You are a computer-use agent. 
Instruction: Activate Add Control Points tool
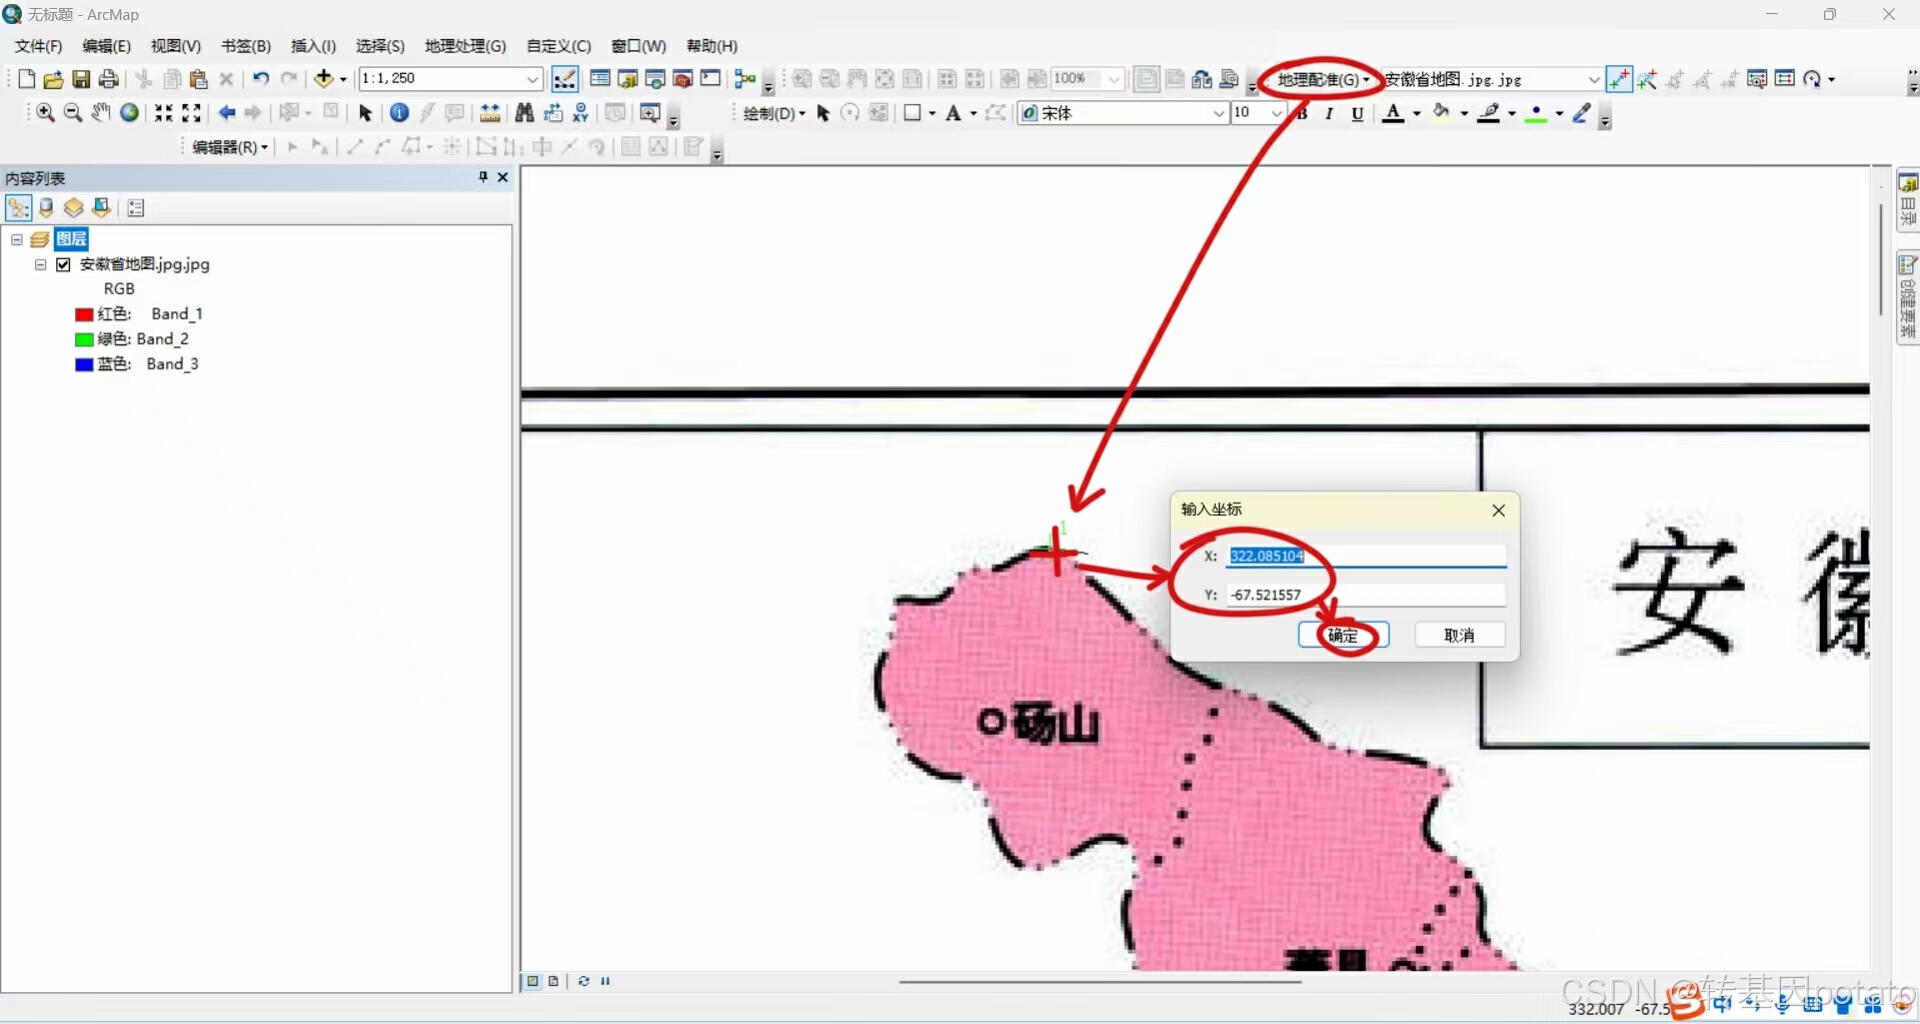tap(1619, 79)
